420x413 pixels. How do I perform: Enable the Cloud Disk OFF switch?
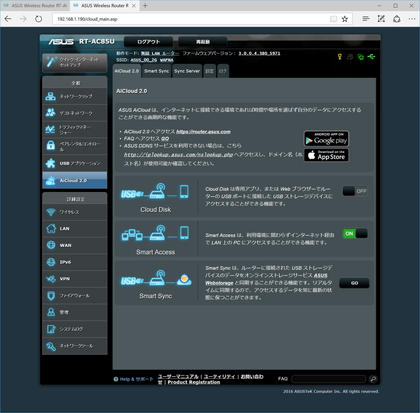(x=355, y=191)
